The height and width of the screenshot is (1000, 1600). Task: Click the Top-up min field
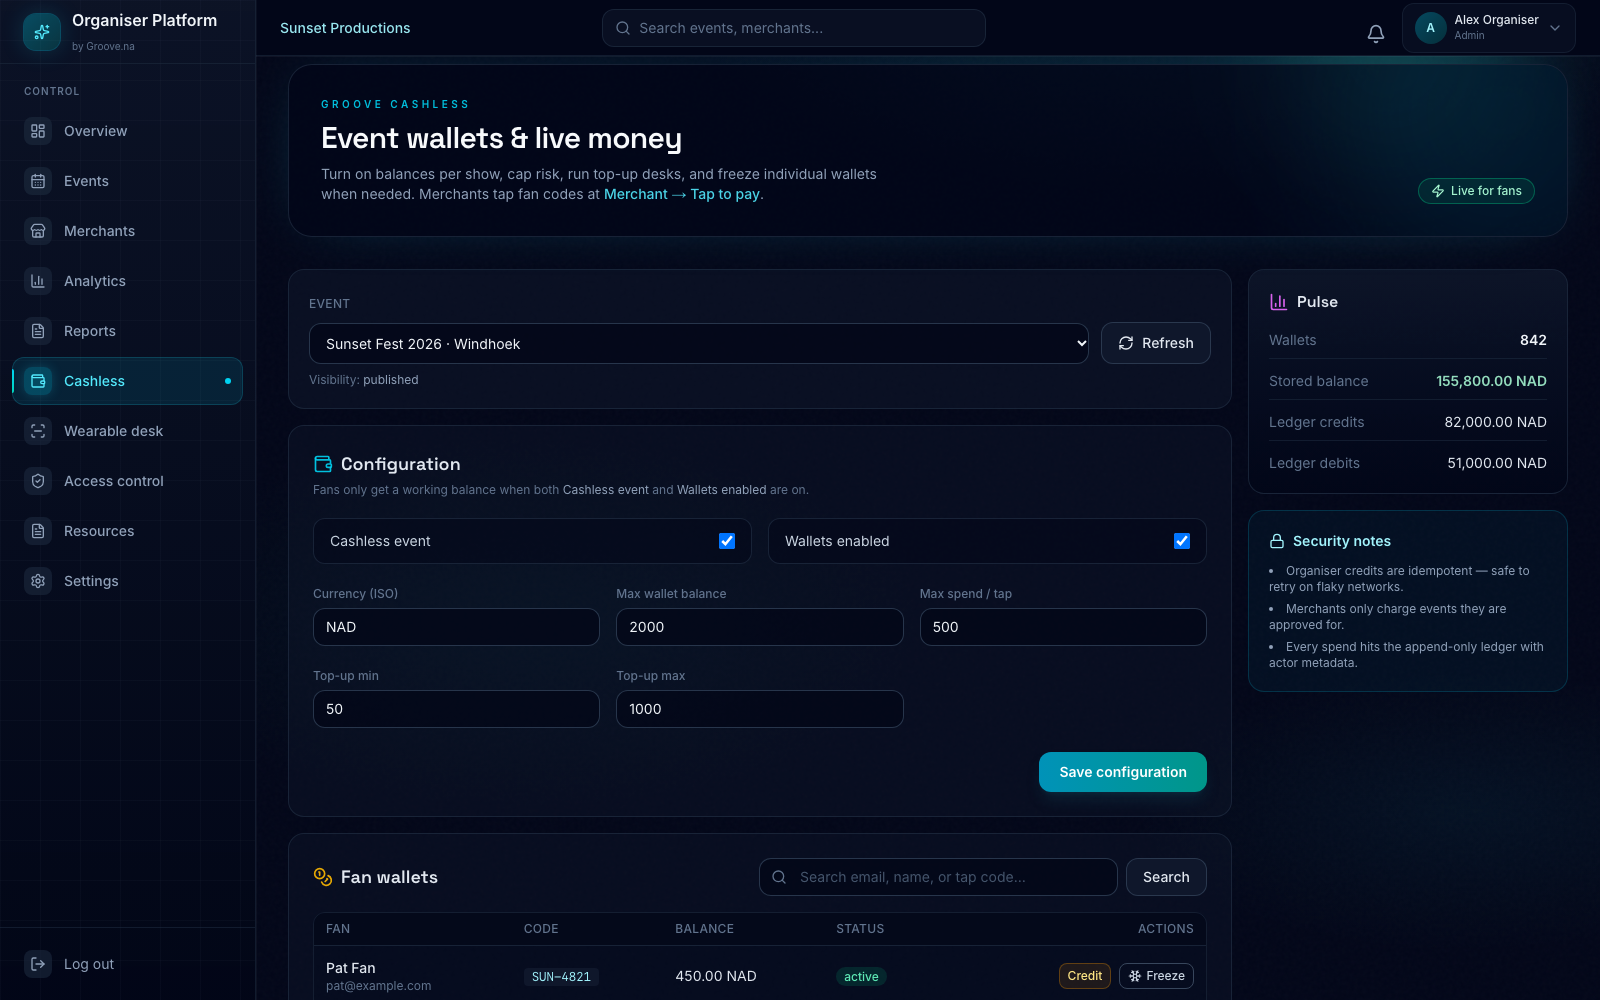pyautogui.click(x=456, y=709)
